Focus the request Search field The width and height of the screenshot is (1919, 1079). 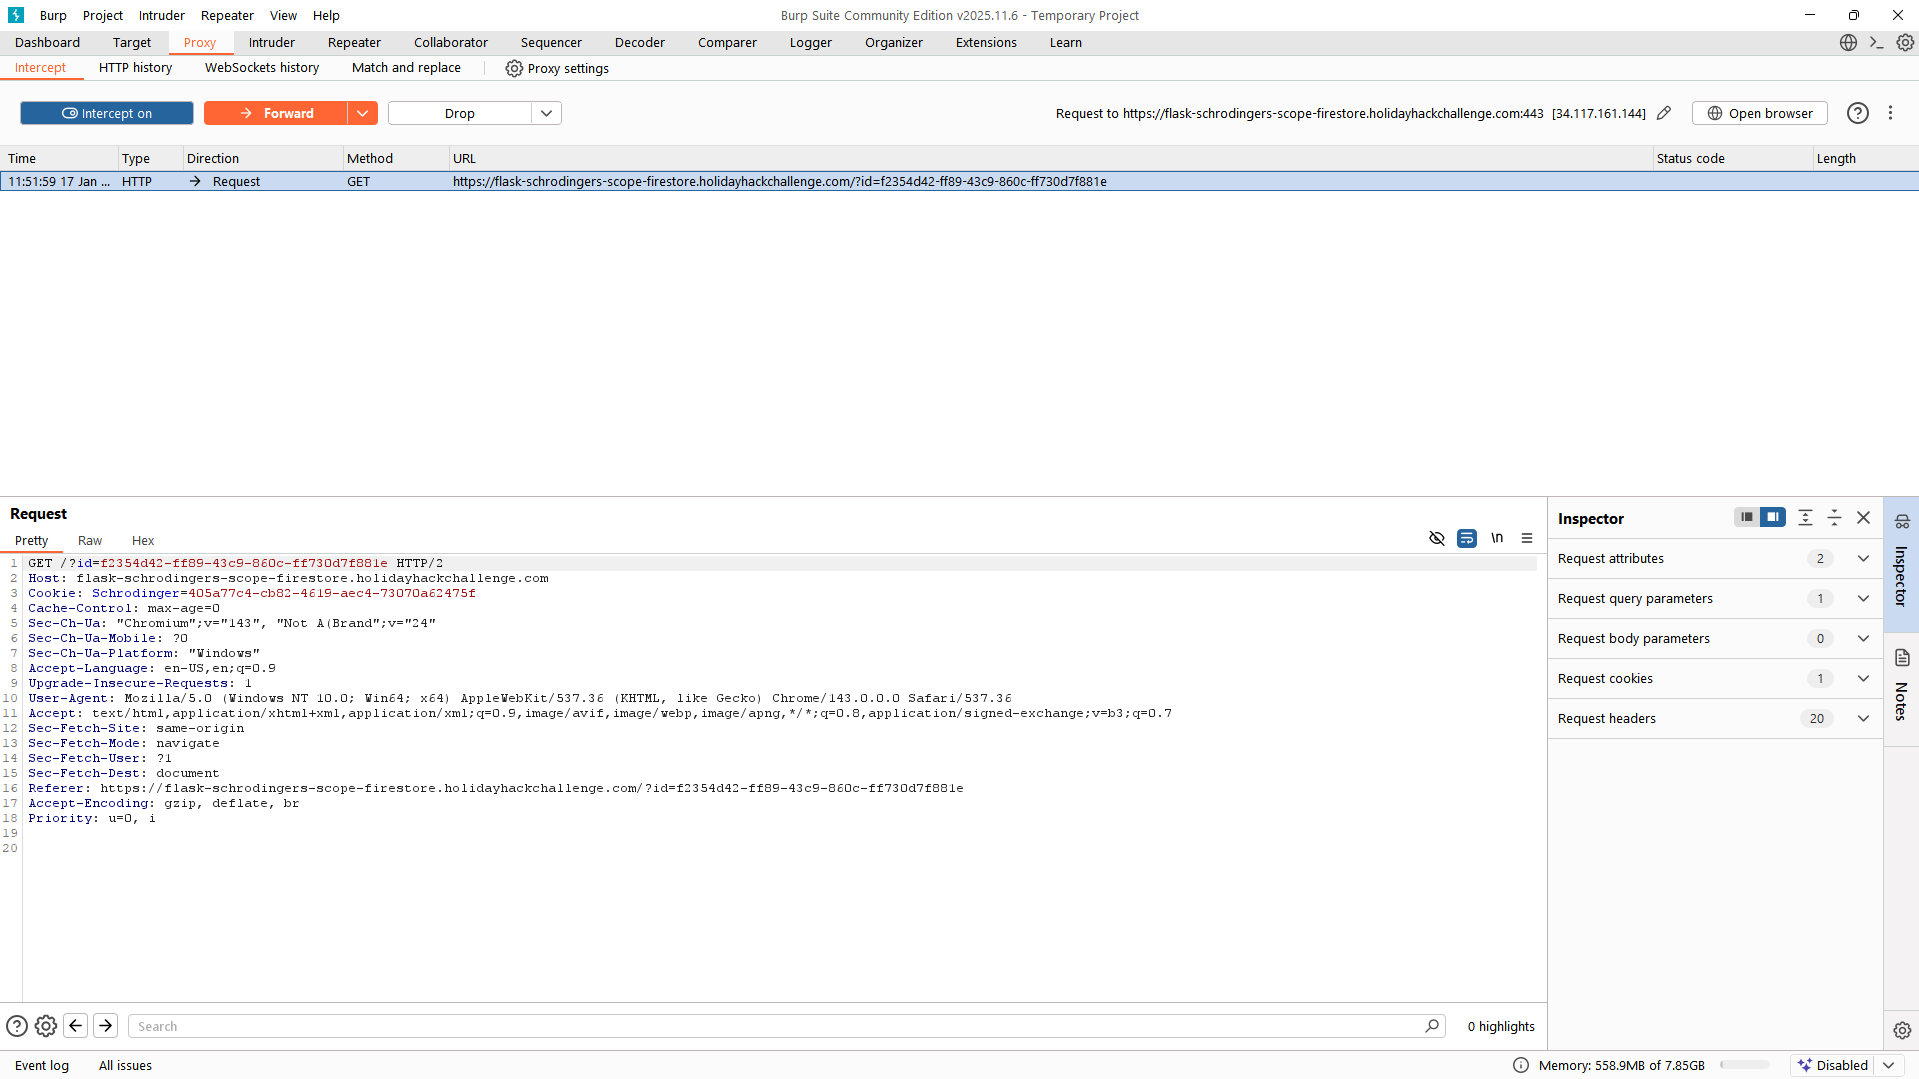(787, 1026)
